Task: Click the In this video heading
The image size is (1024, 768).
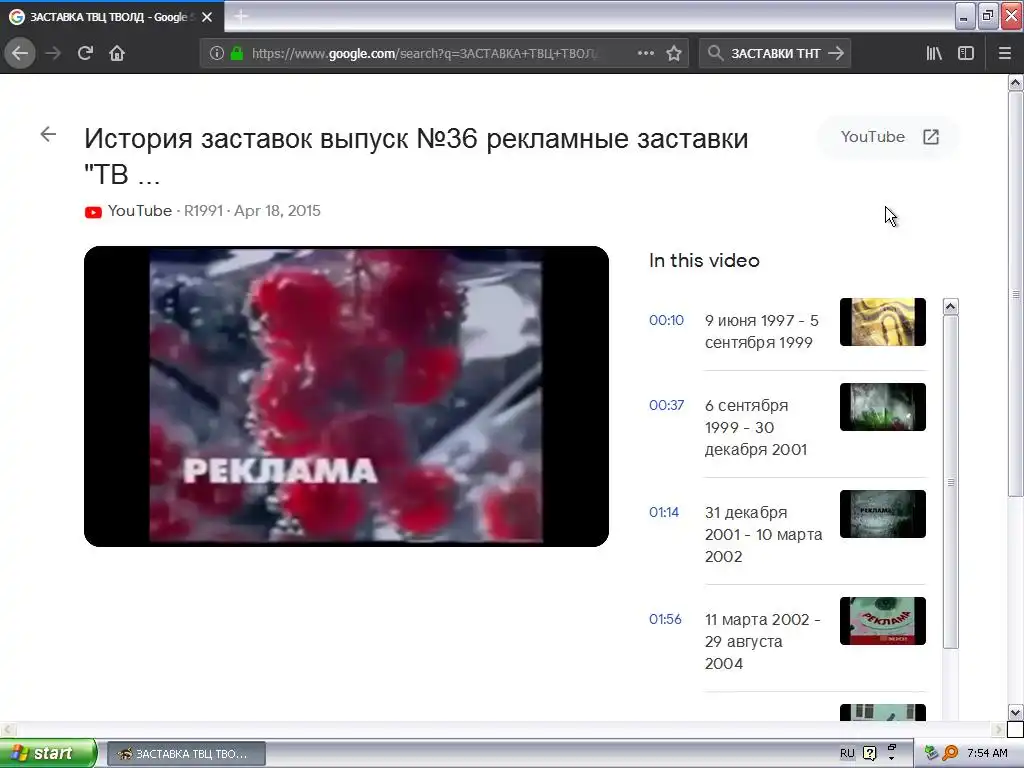Action: pyautogui.click(x=704, y=261)
